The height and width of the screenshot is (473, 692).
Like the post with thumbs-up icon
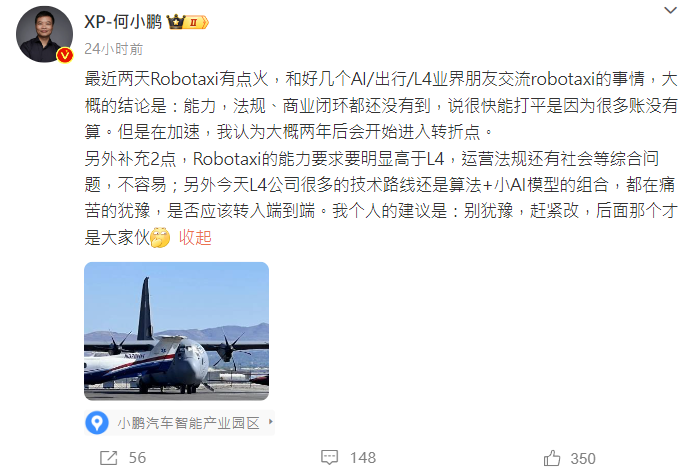point(552,458)
